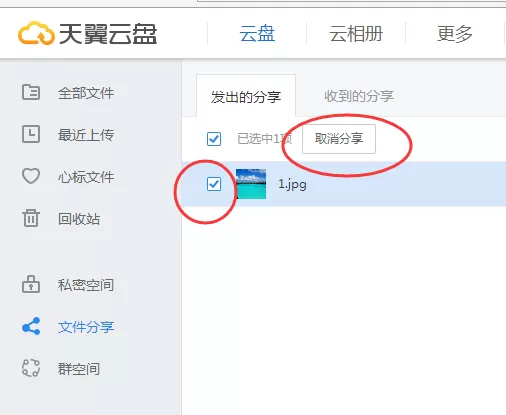
Task: Open the 云相册 top navigation tab
Action: [356, 34]
